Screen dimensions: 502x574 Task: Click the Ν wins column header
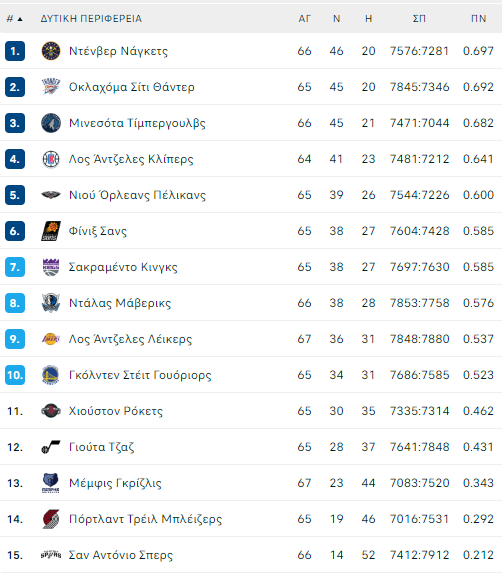336,19
